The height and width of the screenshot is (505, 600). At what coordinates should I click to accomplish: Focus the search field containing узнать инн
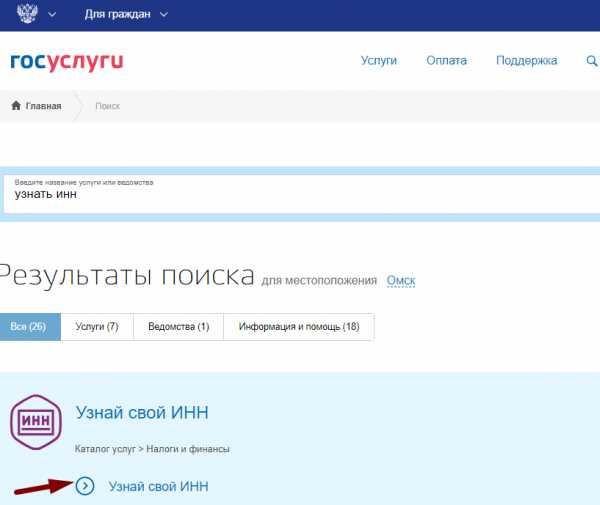pyautogui.click(x=302, y=194)
